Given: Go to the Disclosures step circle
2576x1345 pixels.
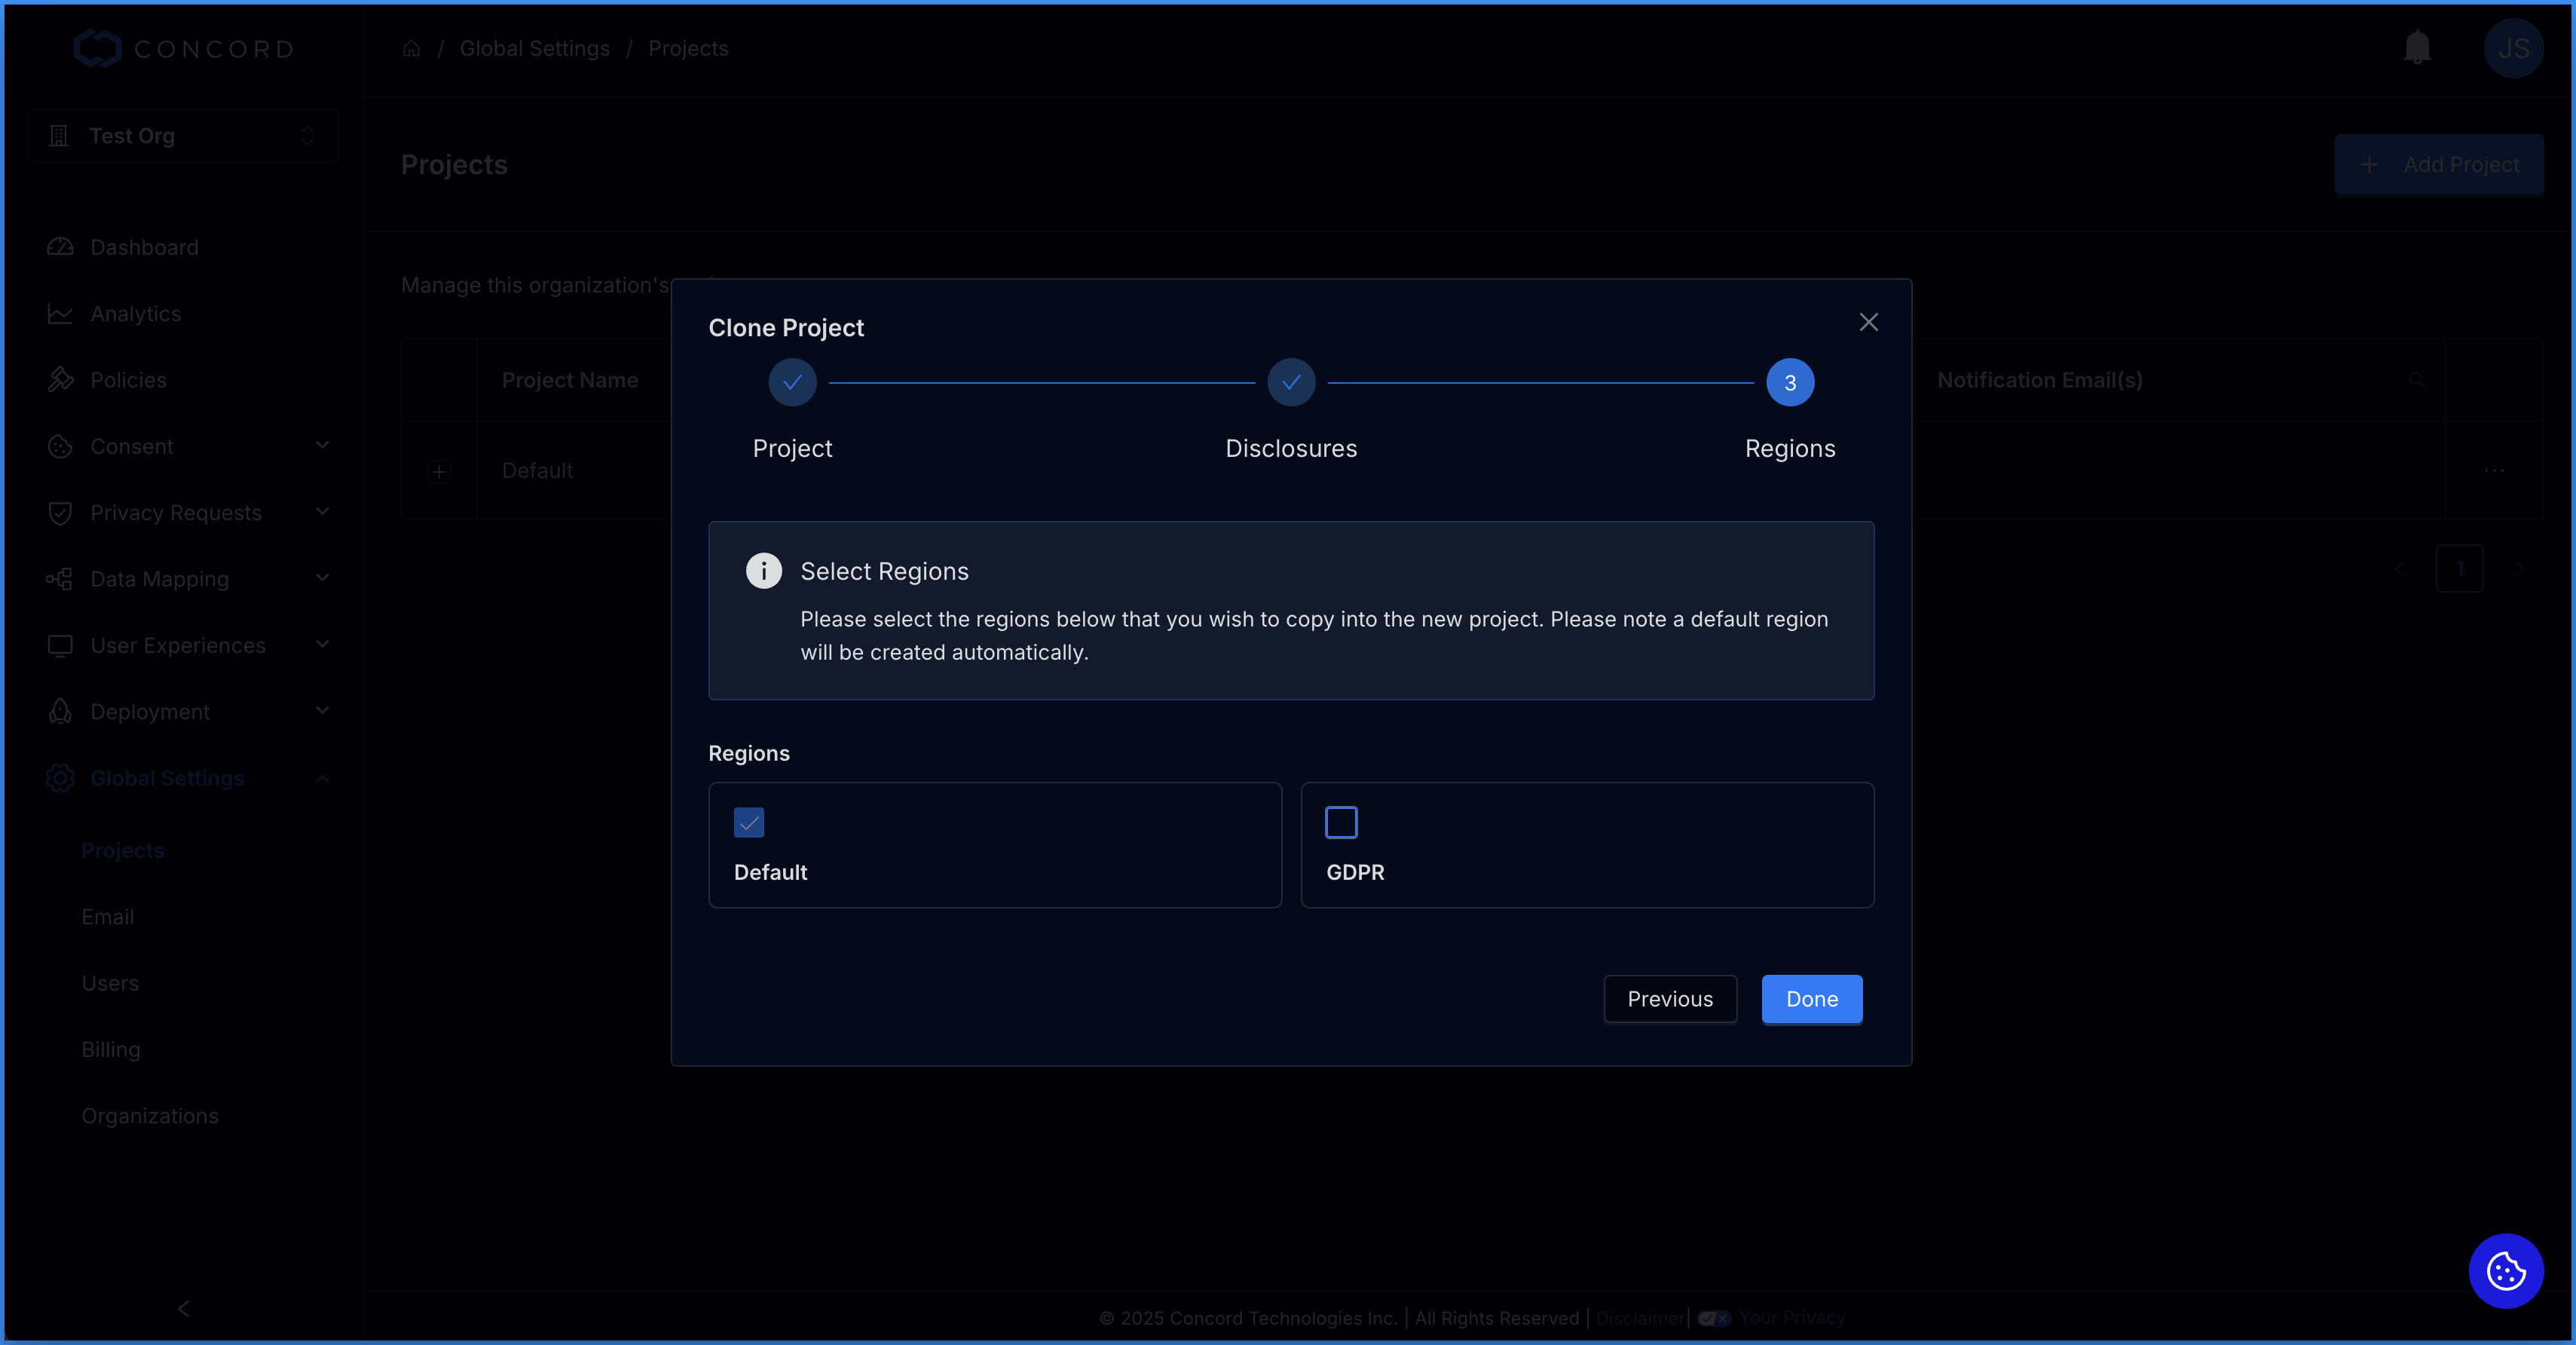Looking at the screenshot, I should [1291, 382].
